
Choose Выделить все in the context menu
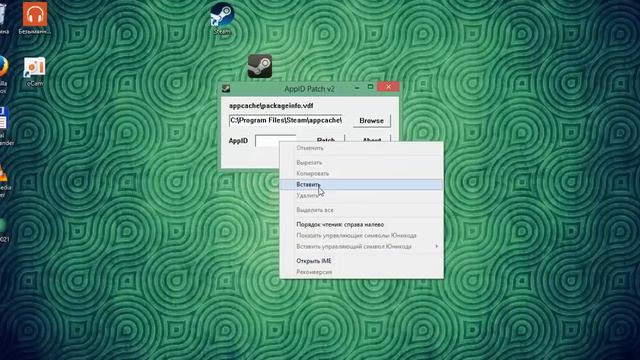(361, 210)
